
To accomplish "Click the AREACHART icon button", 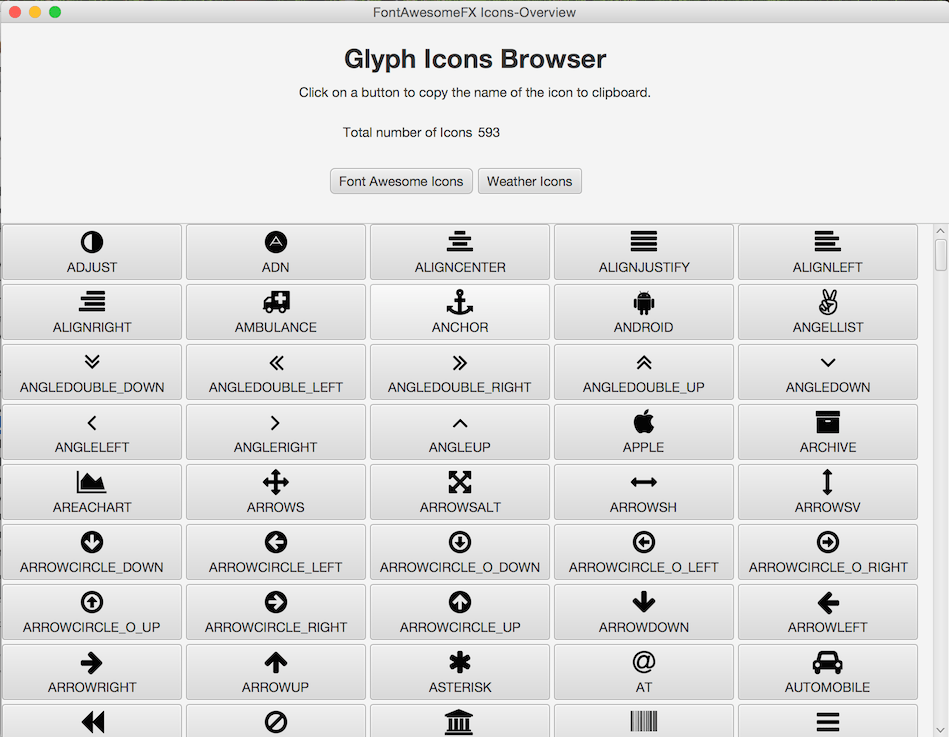I will pyautogui.click(x=92, y=492).
